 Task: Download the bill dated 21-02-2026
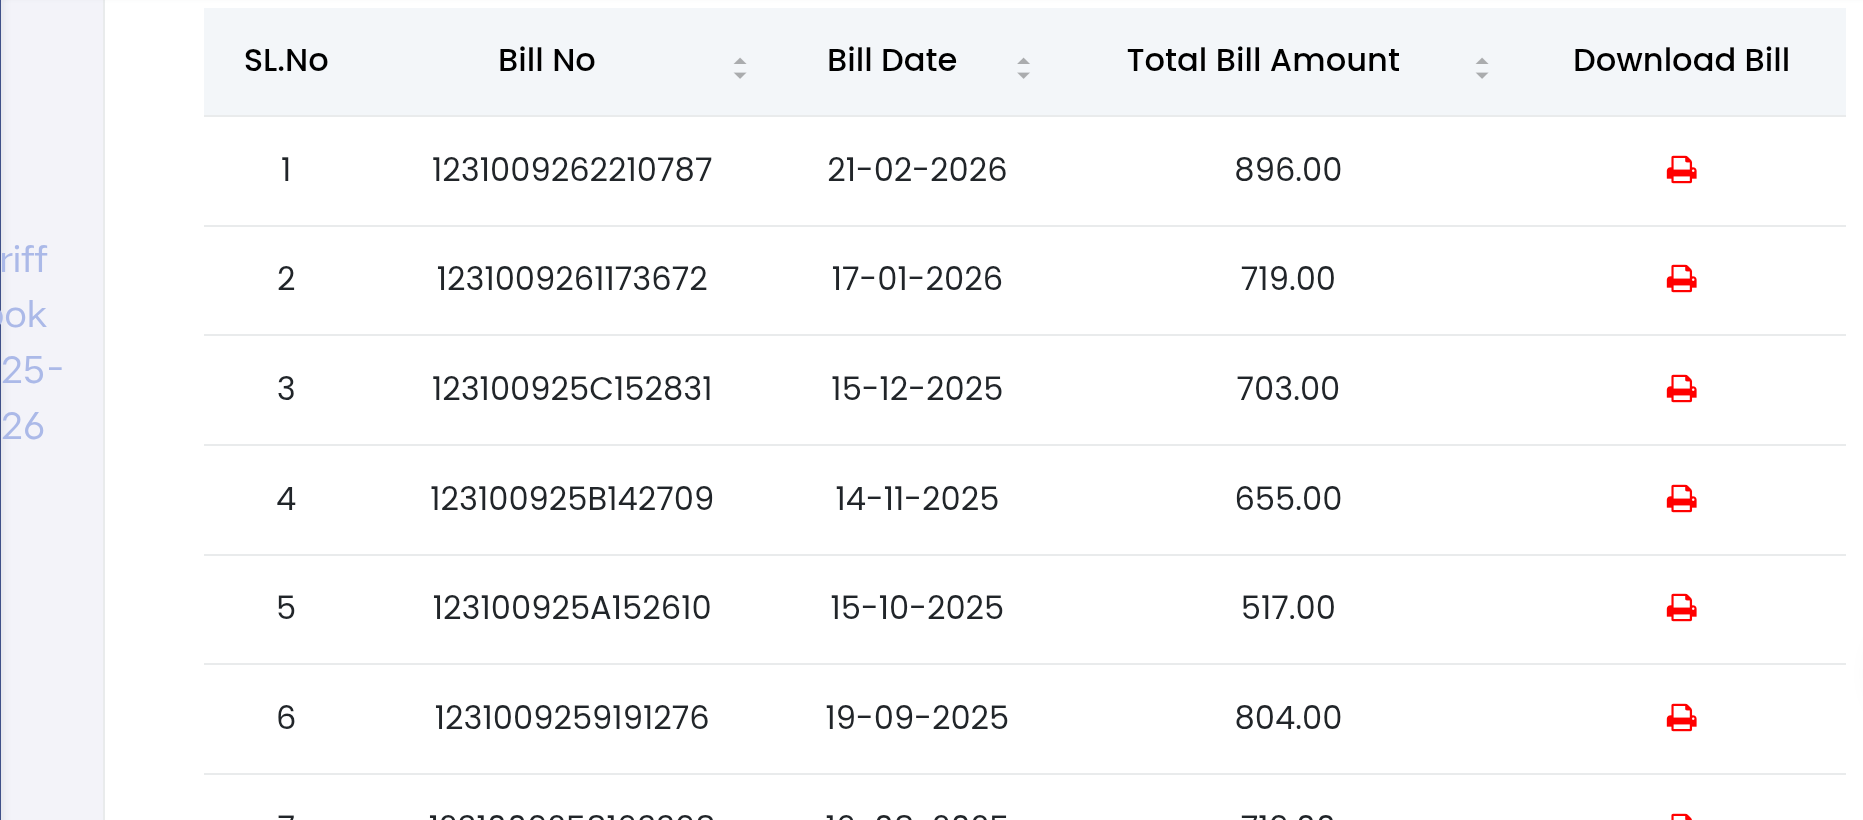click(1681, 170)
